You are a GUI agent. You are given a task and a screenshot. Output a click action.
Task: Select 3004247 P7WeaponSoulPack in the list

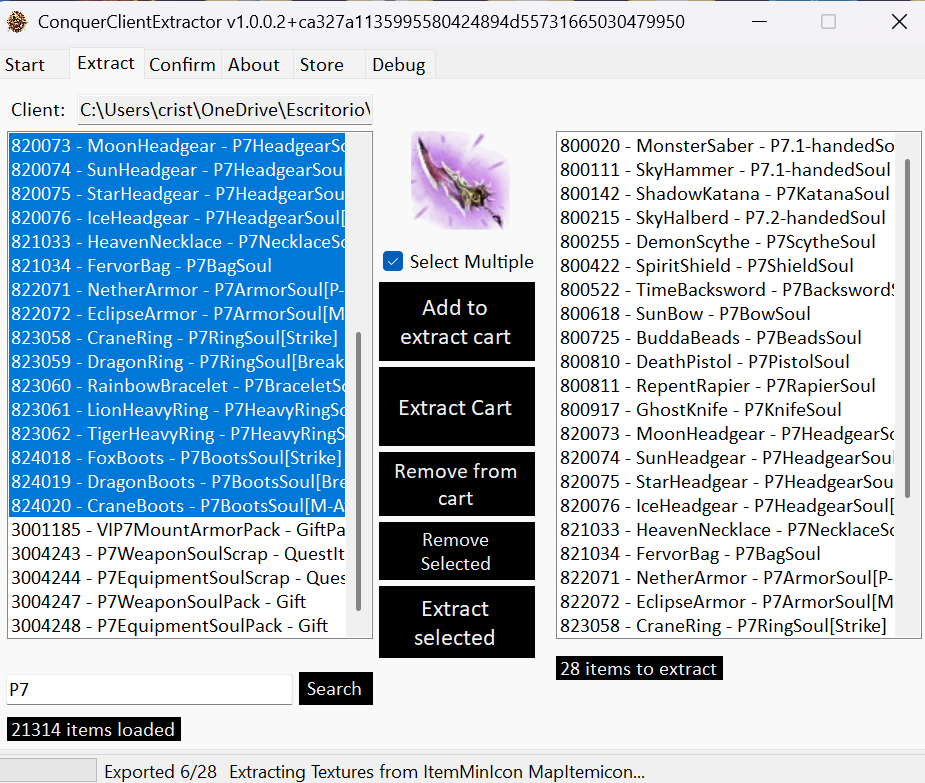coord(177,602)
